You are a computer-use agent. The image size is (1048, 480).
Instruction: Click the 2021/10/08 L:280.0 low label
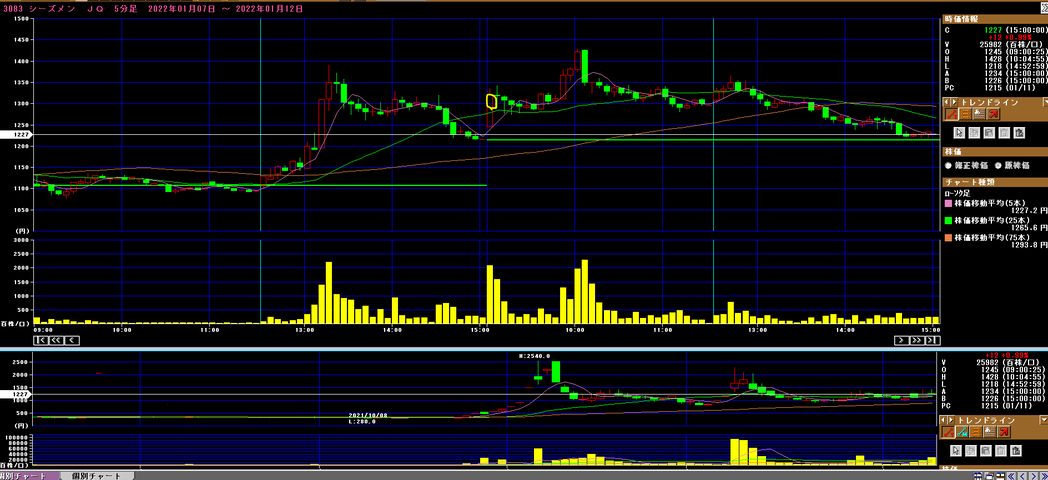(x=368, y=418)
